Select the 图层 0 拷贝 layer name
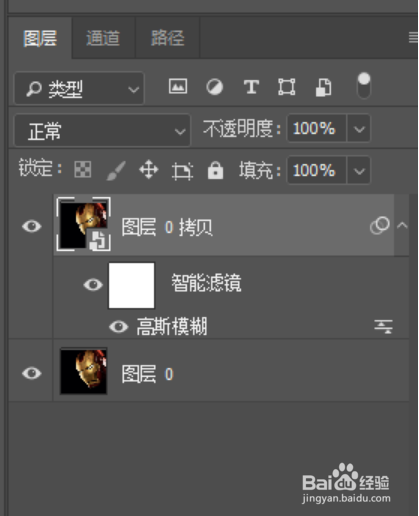Image resolution: width=419 pixels, height=516 pixels. [167, 227]
